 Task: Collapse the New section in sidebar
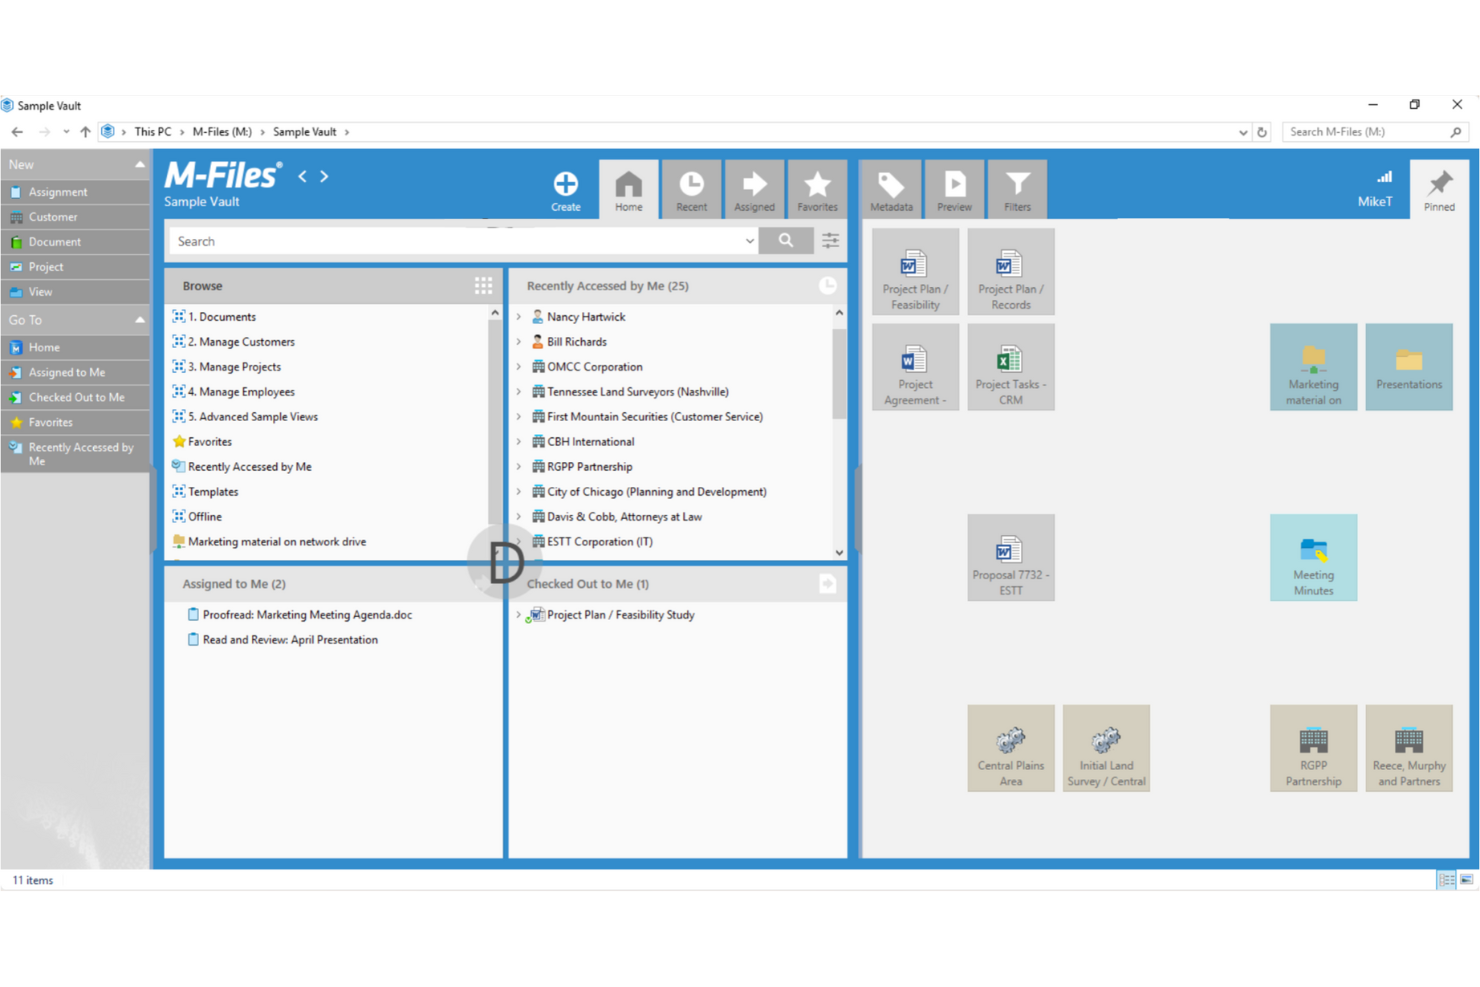tap(139, 165)
